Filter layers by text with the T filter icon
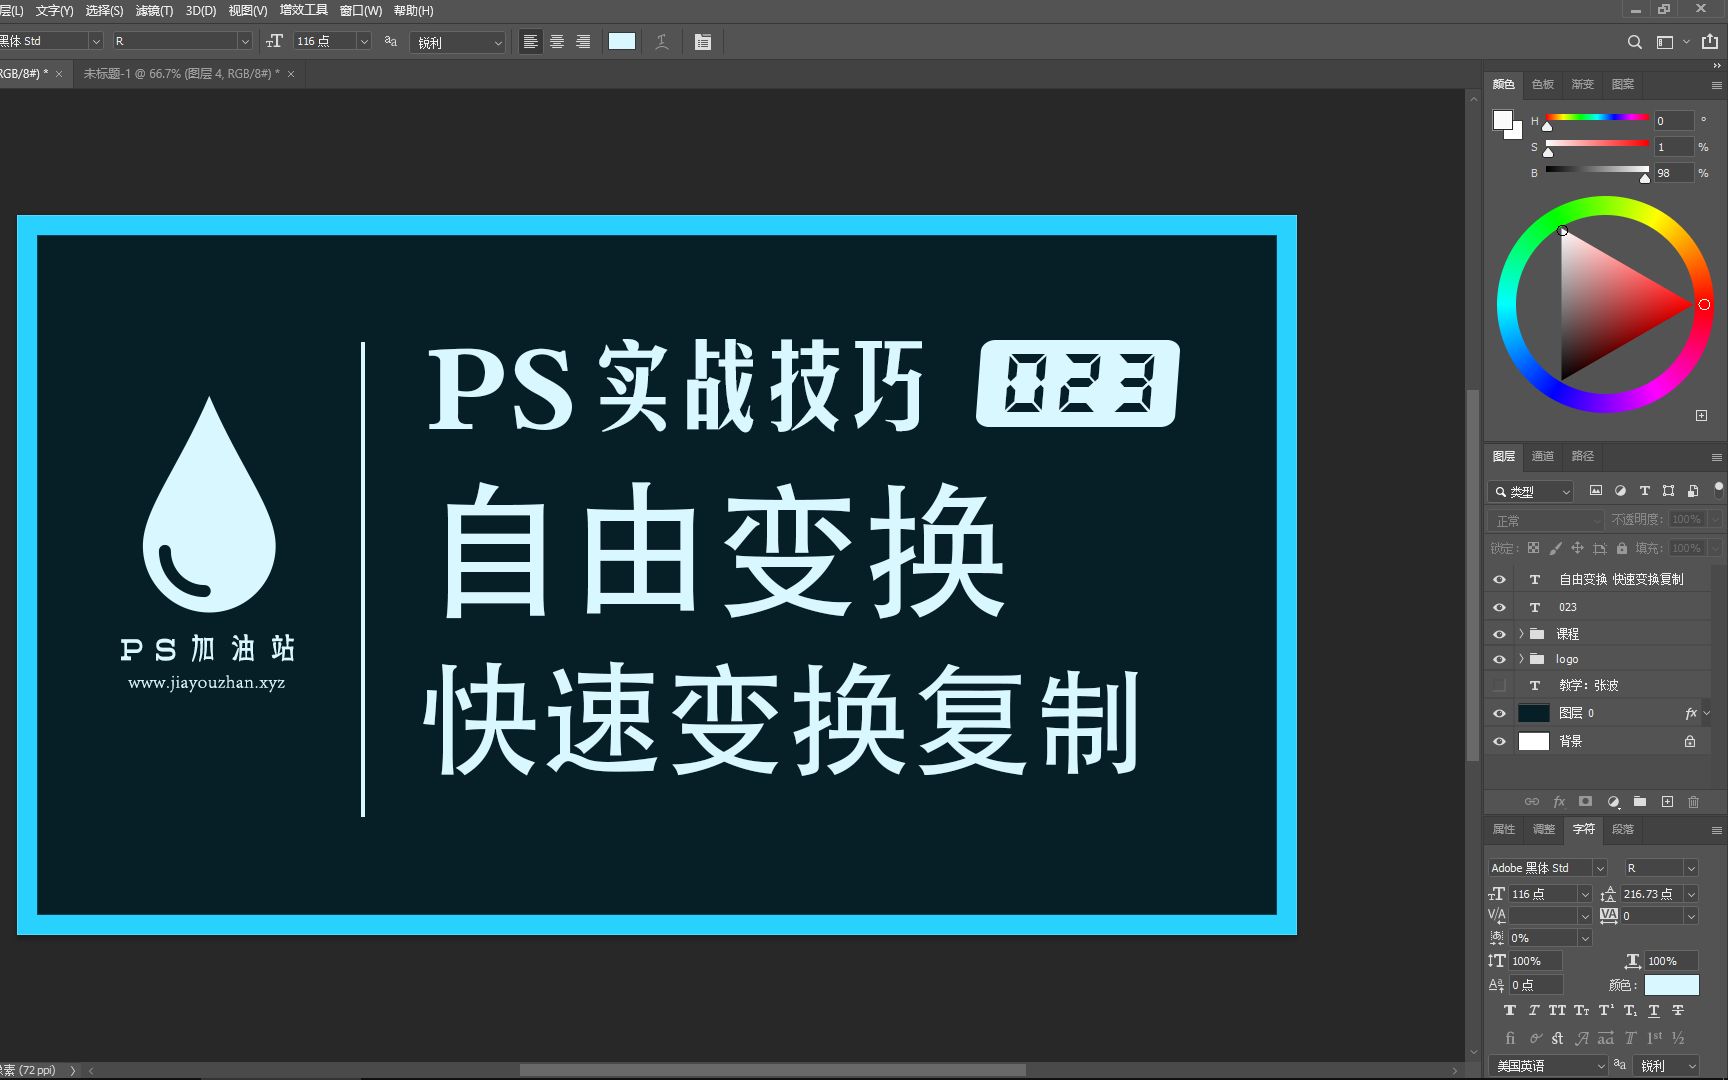Screen dimensions: 1728x1080 pos(1645,491)
